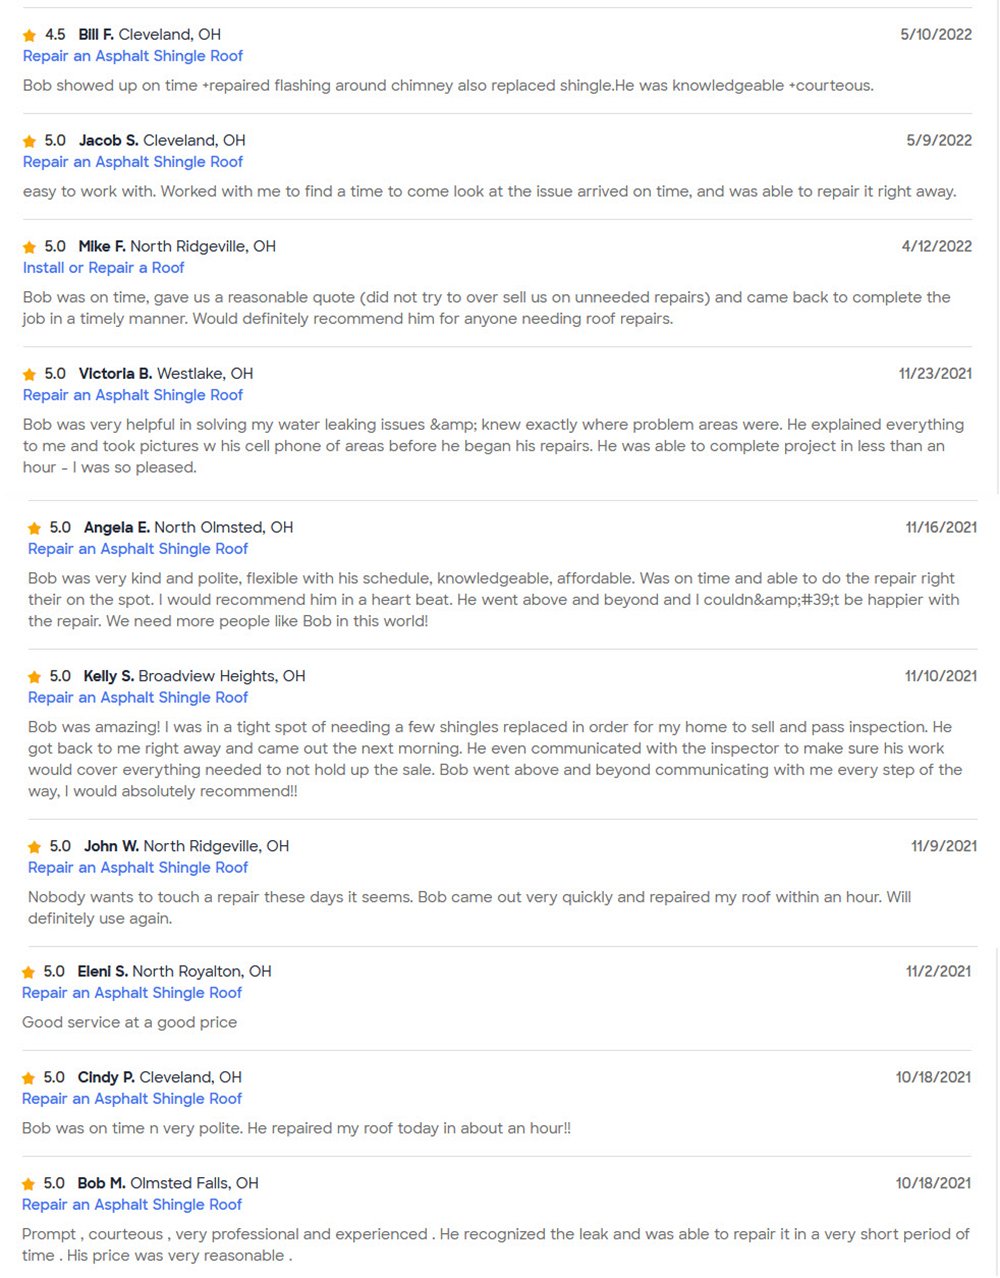The height and width of the screenshot is (1278, 1000).
Task: Click the 11/9/2021 date on John W.'s review
Action: 944,846
